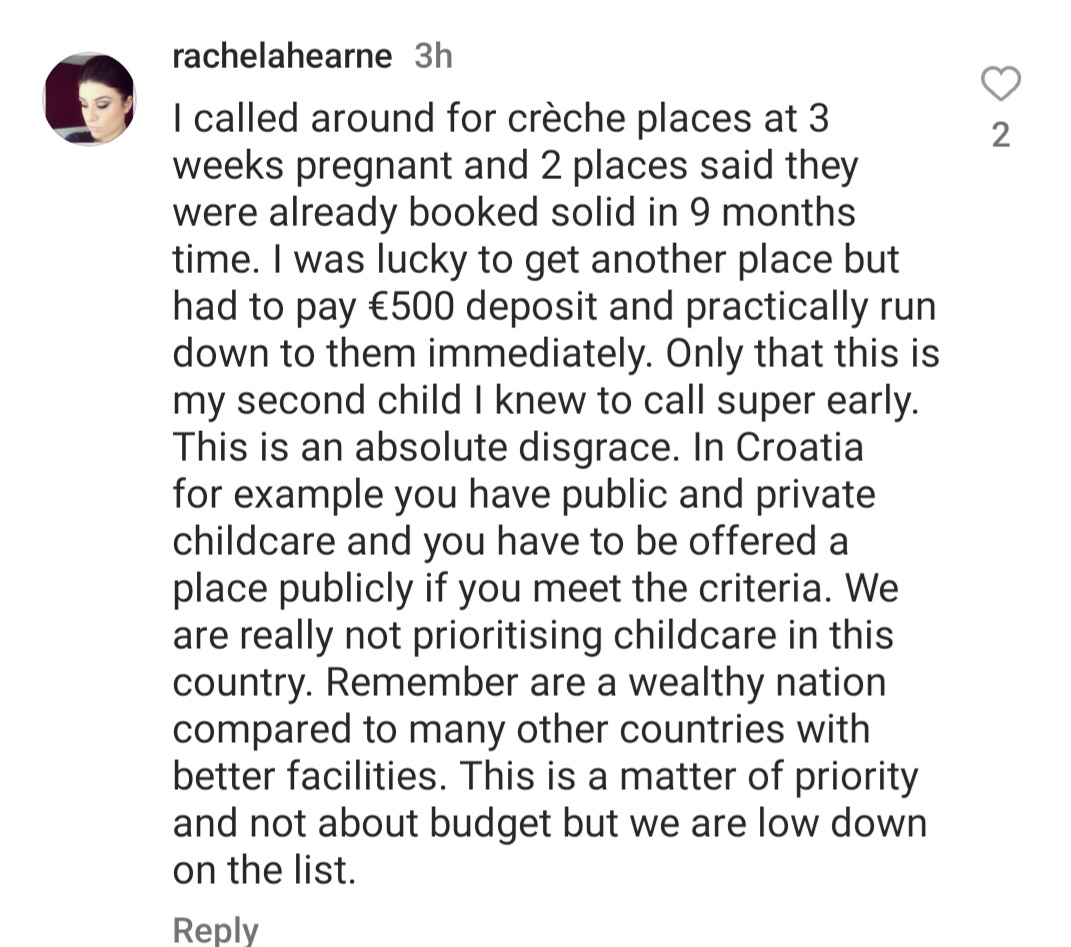This screenshot has width=1071, height=947.
Task: Click the word Croatia in the comment
Action: (x=799, y=448)
